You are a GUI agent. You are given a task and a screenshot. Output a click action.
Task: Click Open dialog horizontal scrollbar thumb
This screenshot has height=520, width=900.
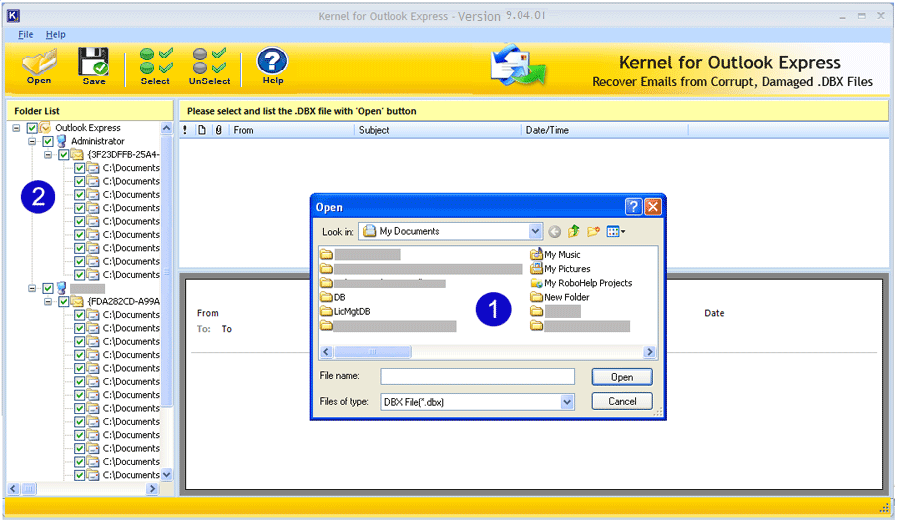pos(373,351)
